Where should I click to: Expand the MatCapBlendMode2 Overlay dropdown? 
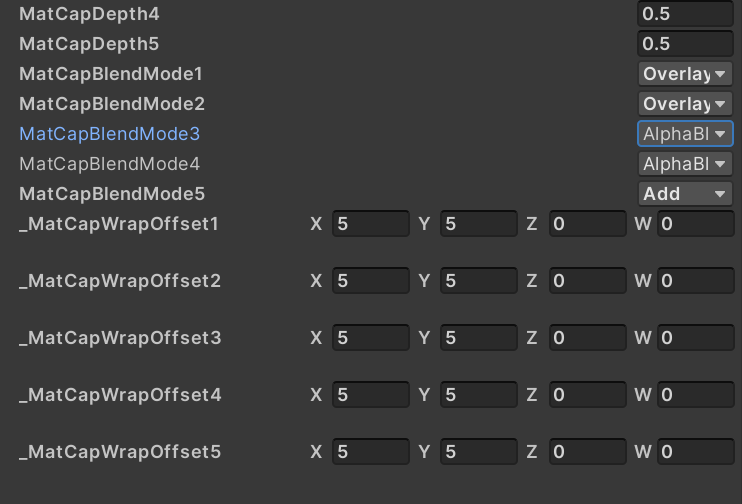(x=685, y=104)
